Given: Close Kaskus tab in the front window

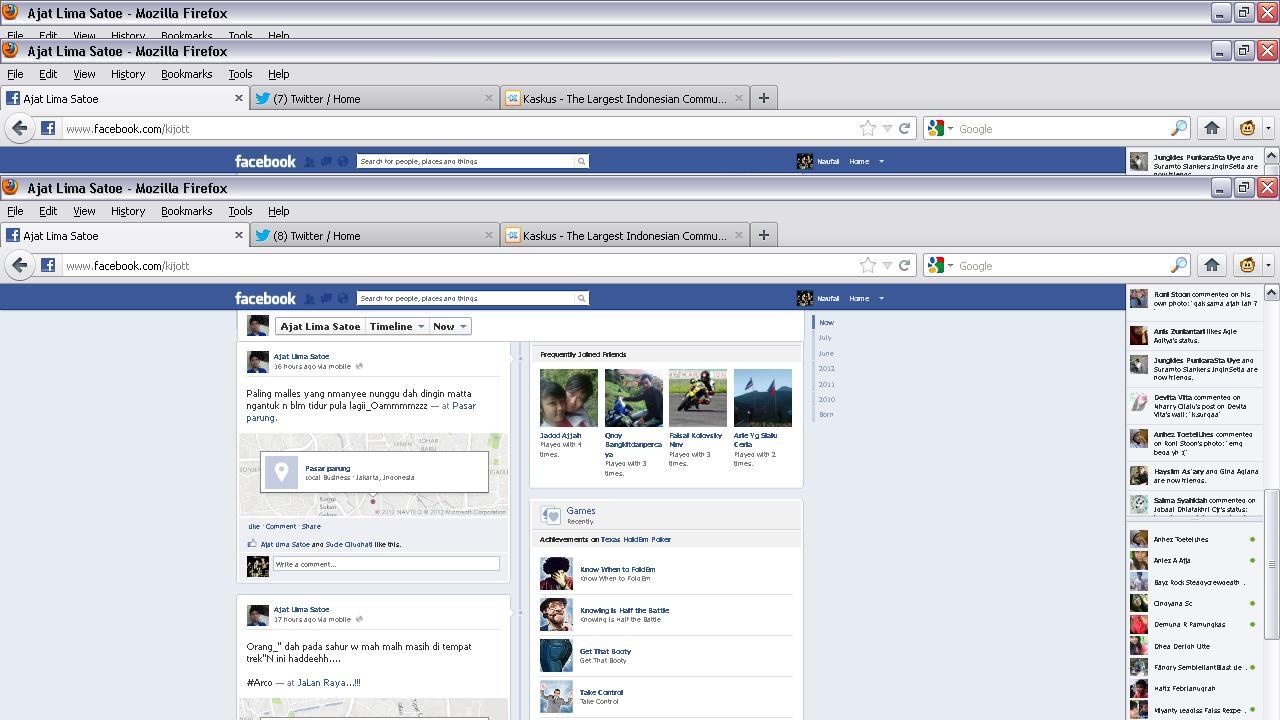Looking at the screenshot, I should 739,235.
